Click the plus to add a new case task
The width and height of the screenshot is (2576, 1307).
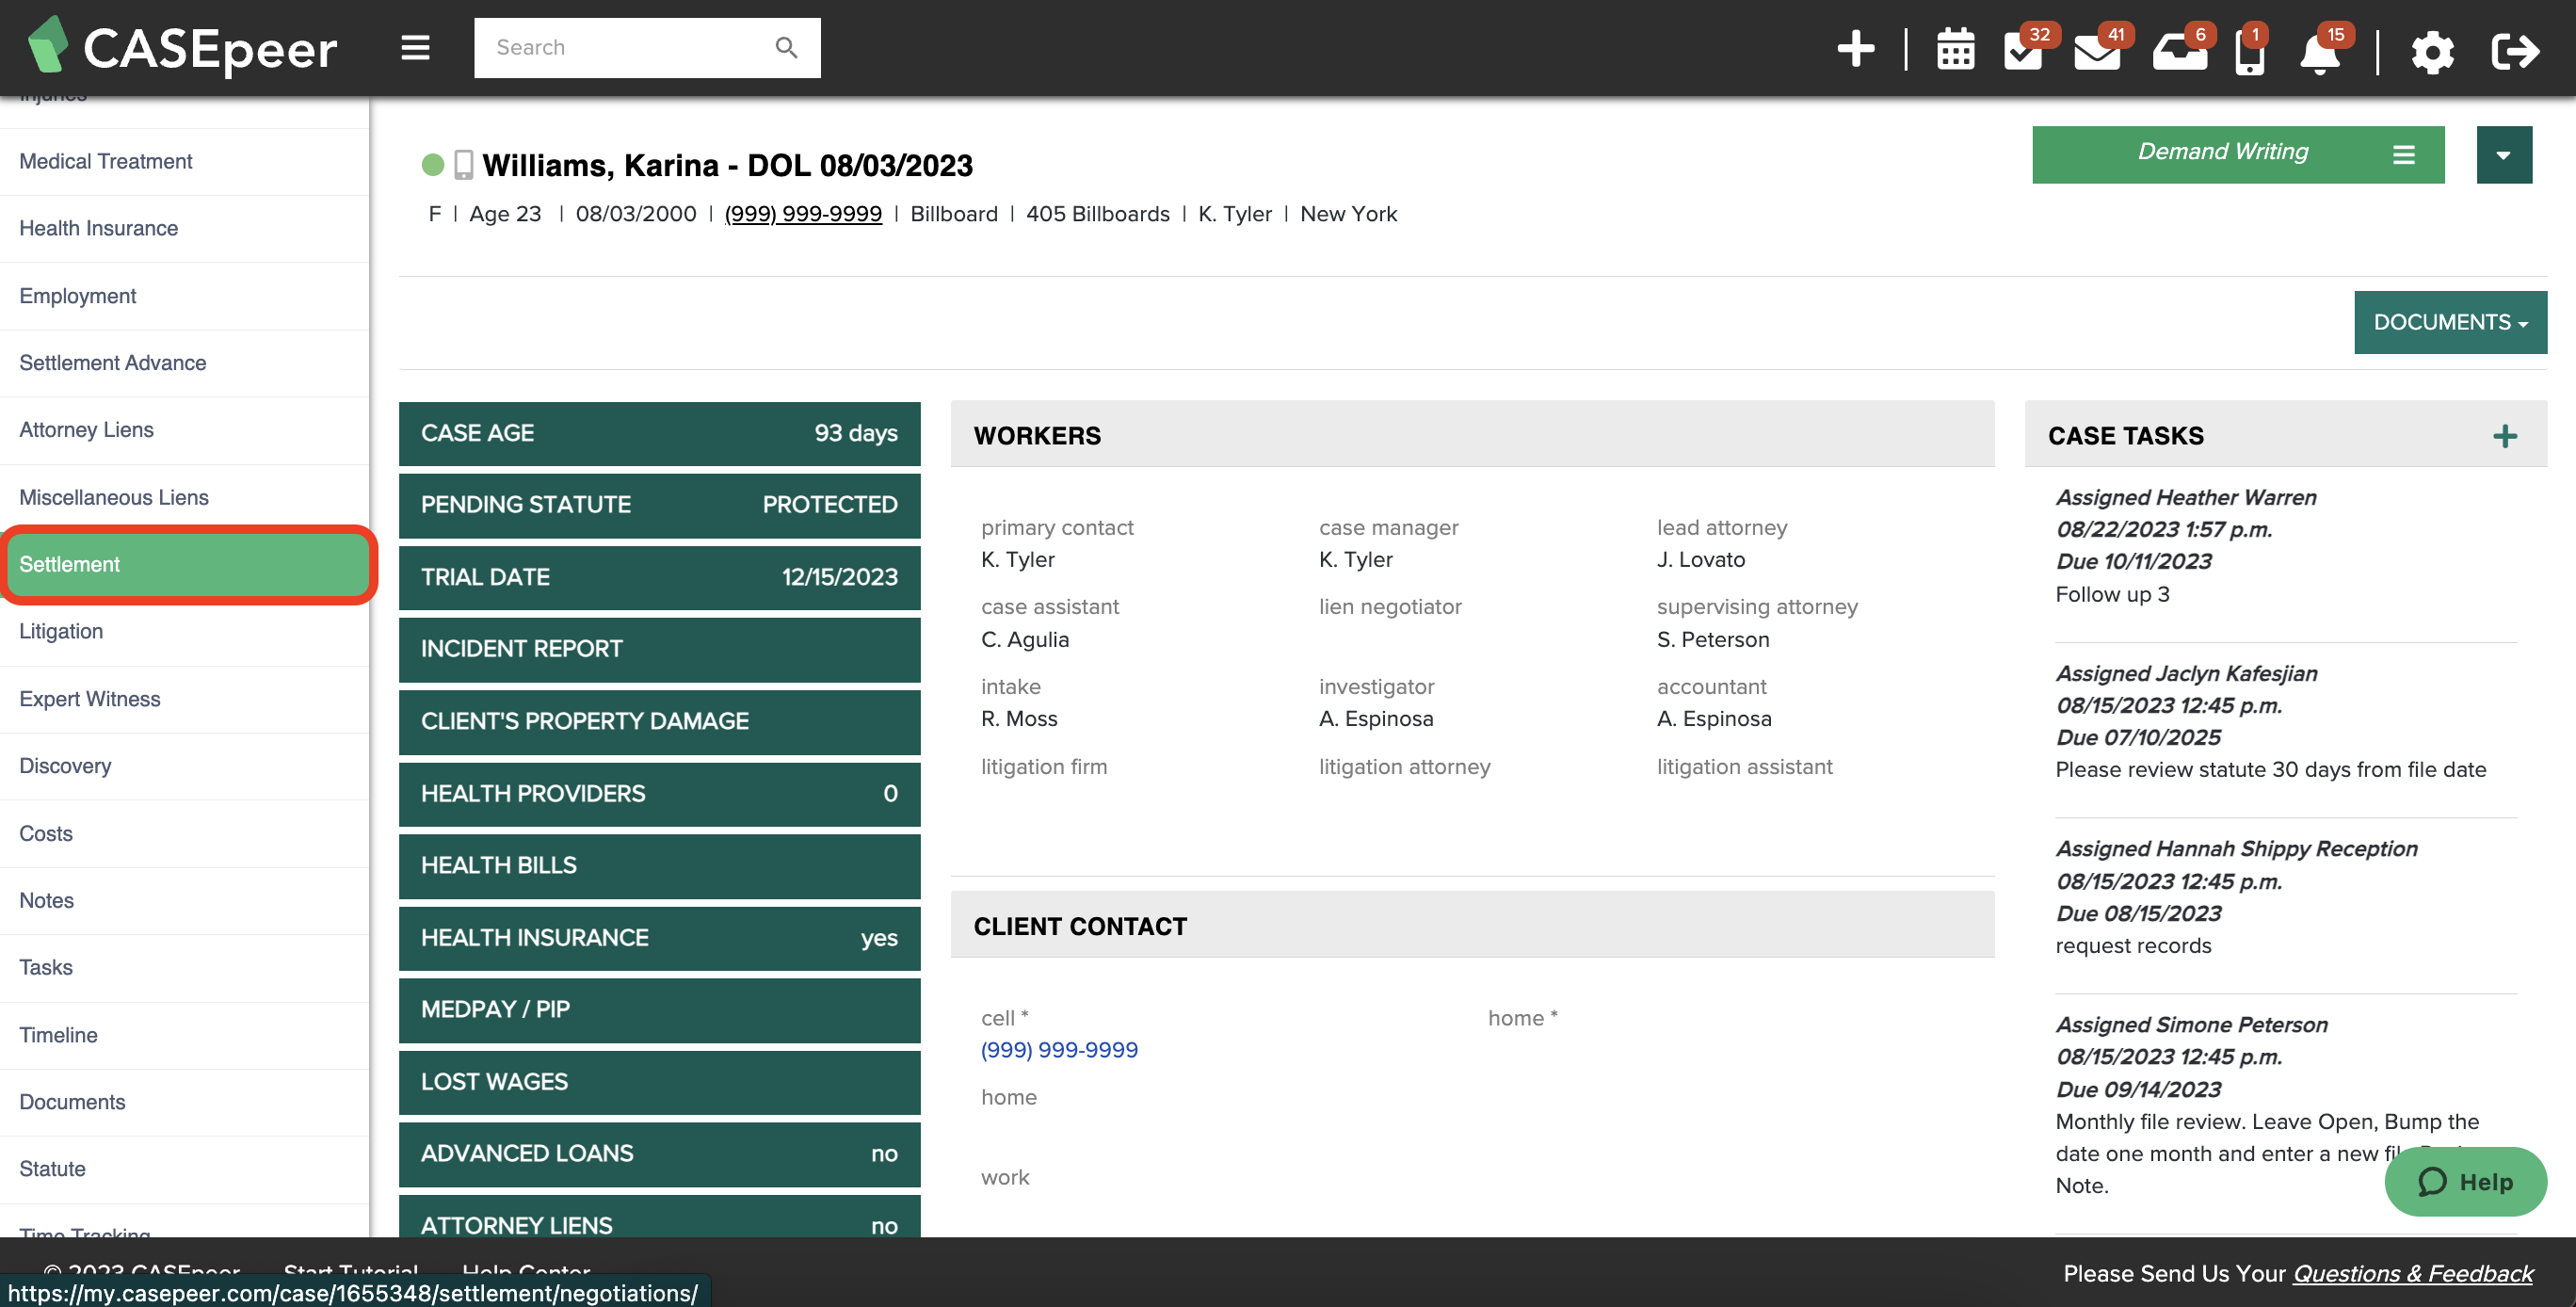pos(2506,435)
